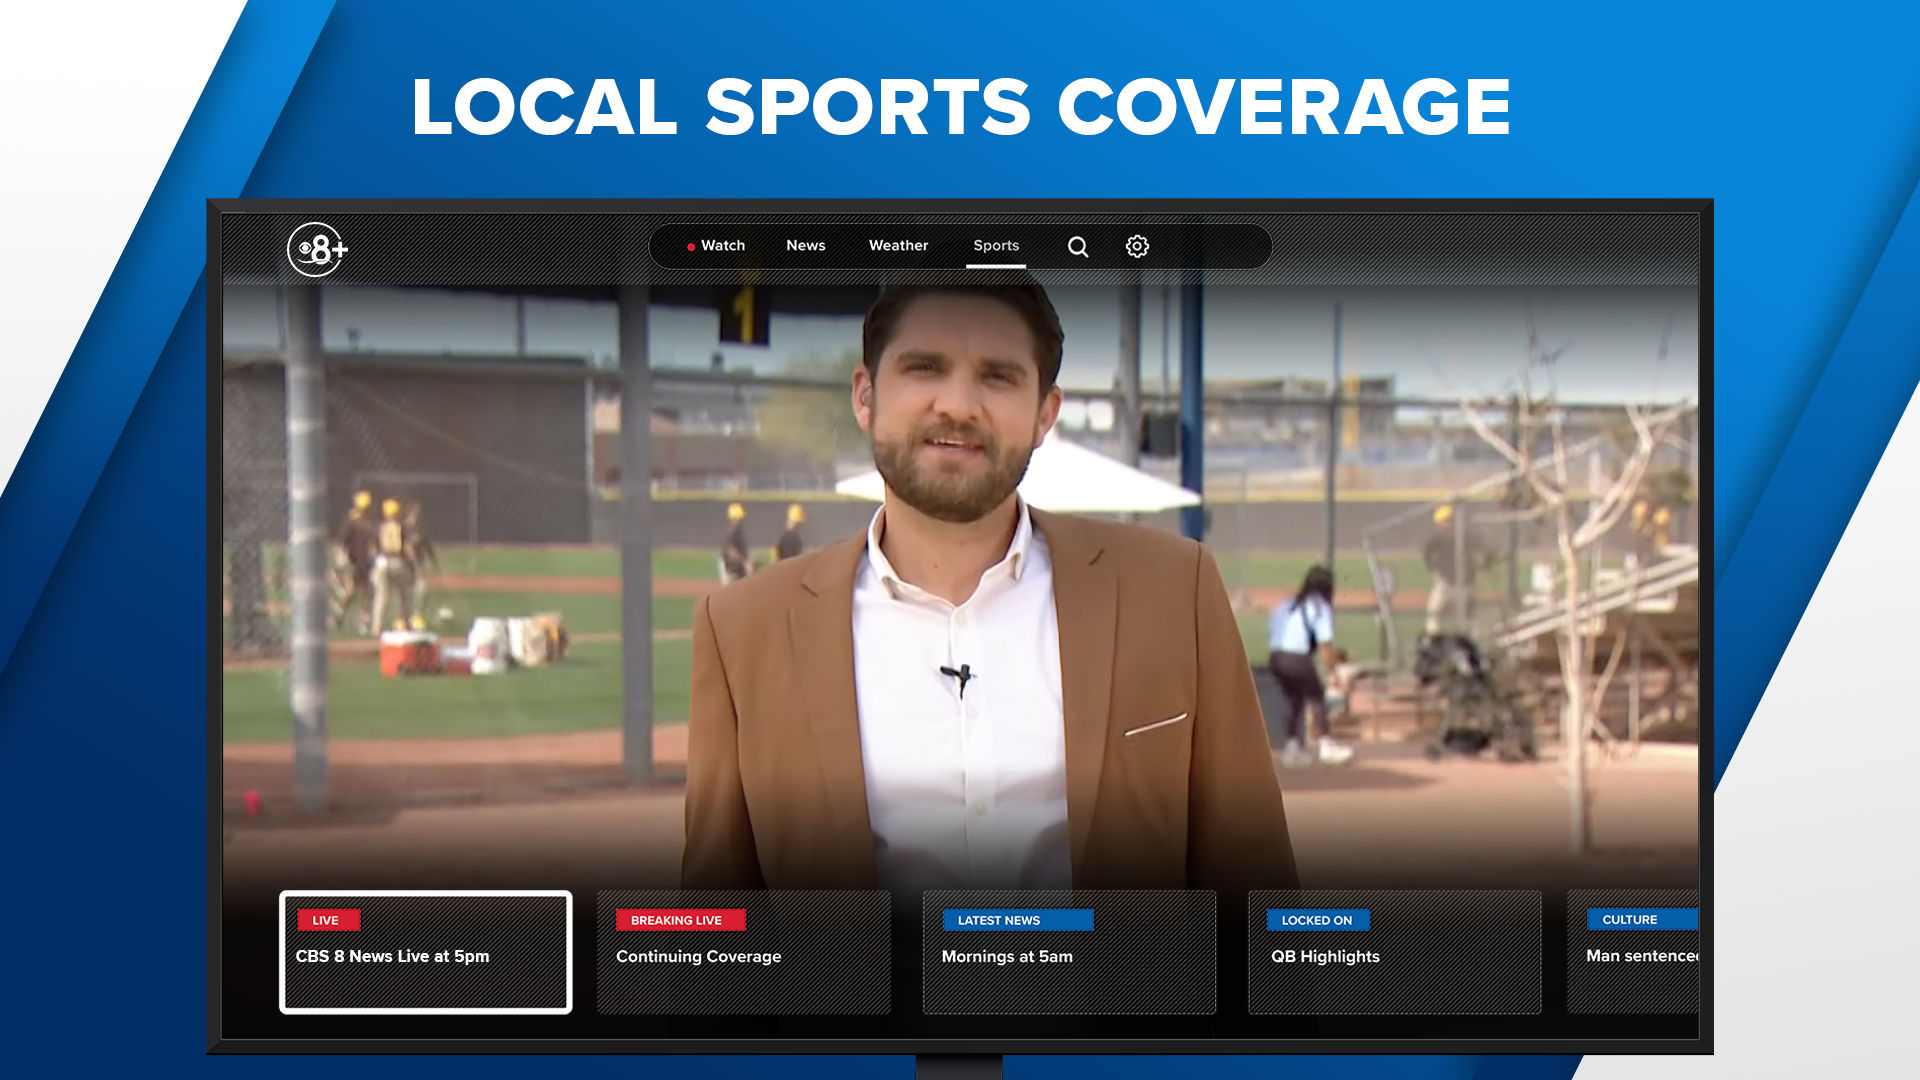Click the red LIVE badge
This screenshot has width=1920, height=1080.
[x=328, y=920]
